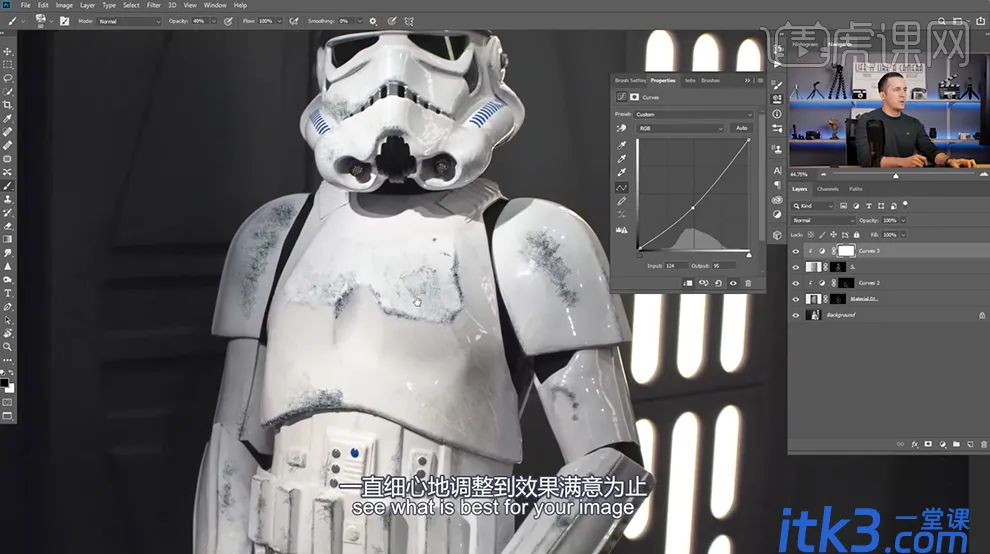Toggle pressure for opacity button
The width and height of the screenshot is (990, 554).
pyautogui.click(x=228, y=21)
